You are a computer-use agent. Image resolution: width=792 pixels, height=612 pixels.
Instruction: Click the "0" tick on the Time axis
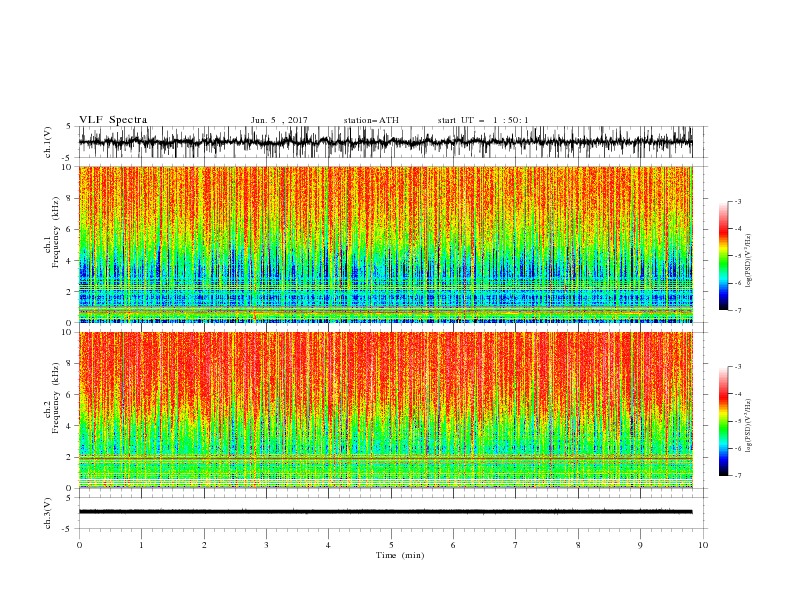[79, 545]
